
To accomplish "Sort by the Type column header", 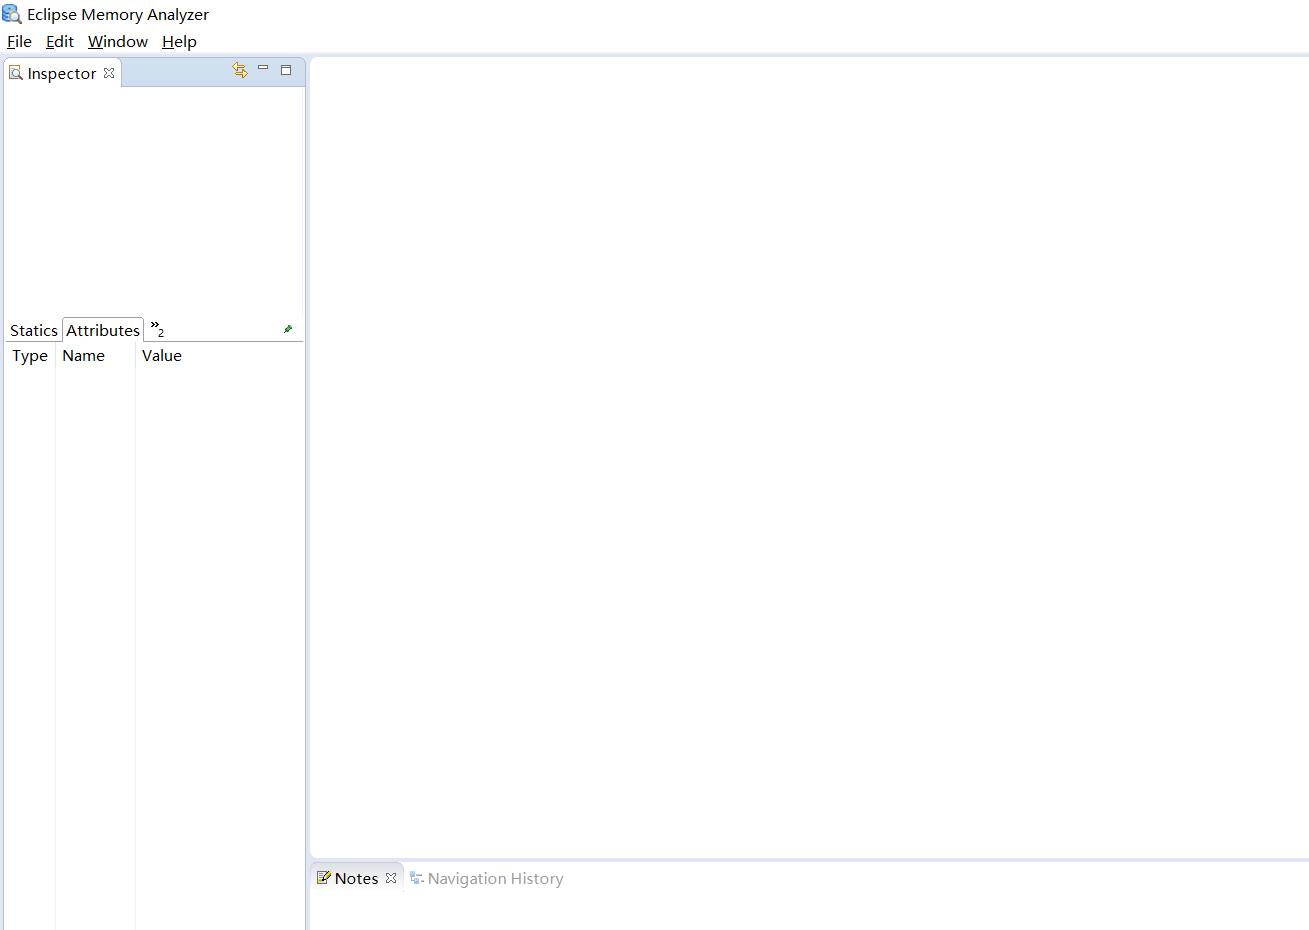I will (30, 355).
